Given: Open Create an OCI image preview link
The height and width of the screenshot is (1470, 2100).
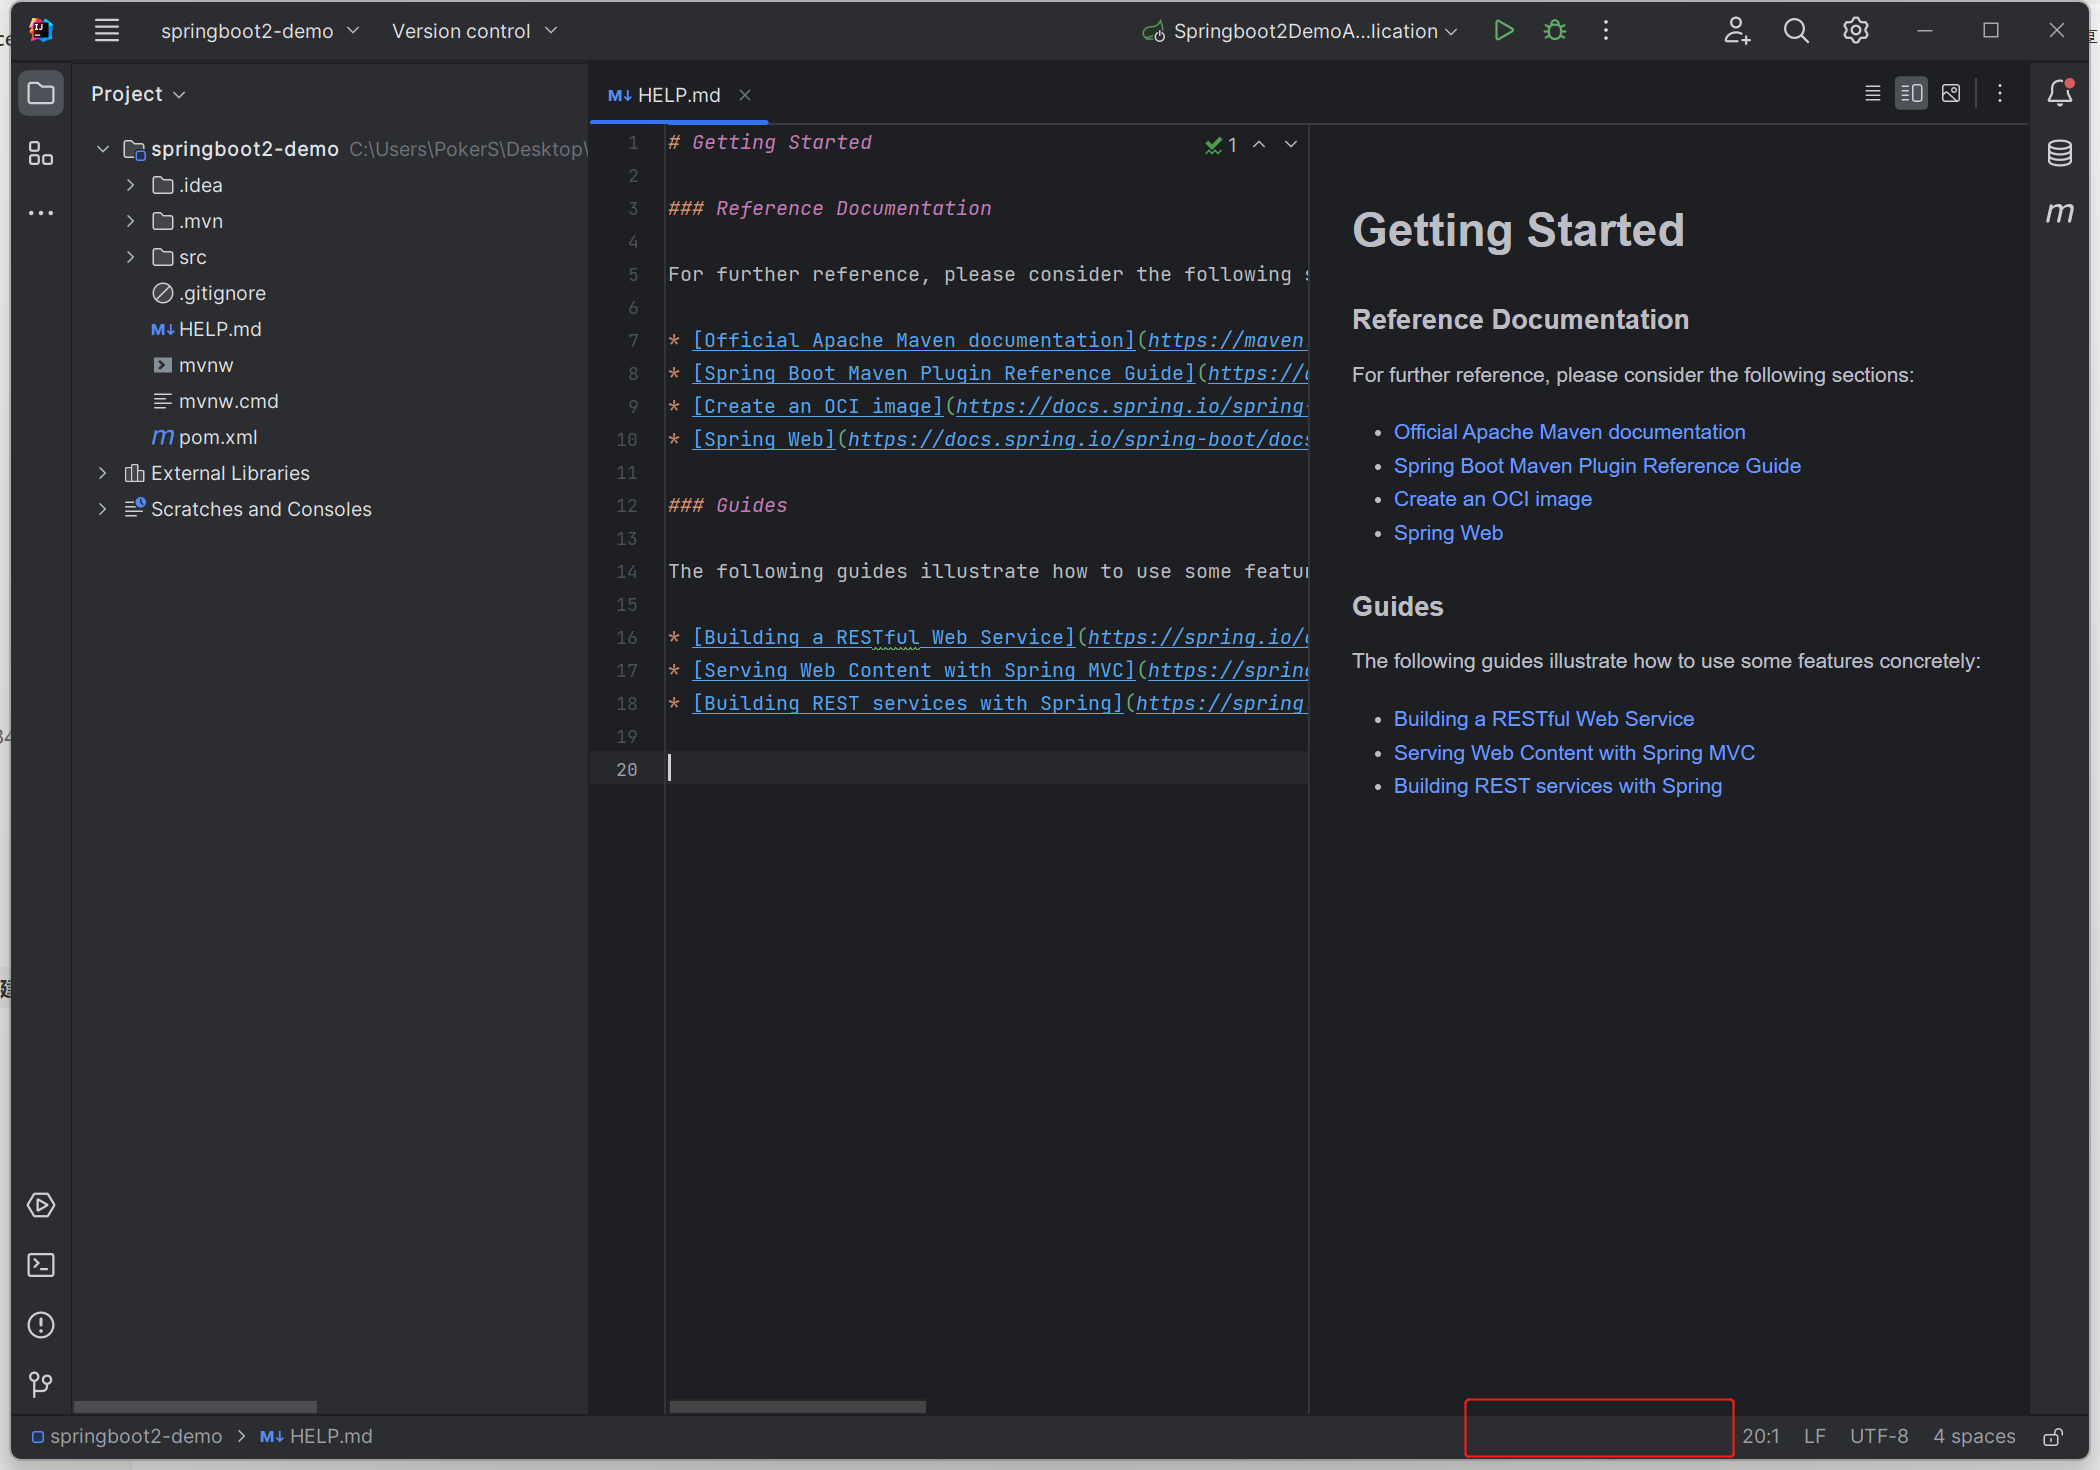Looking at the screenshot, I should (1492, 499).
